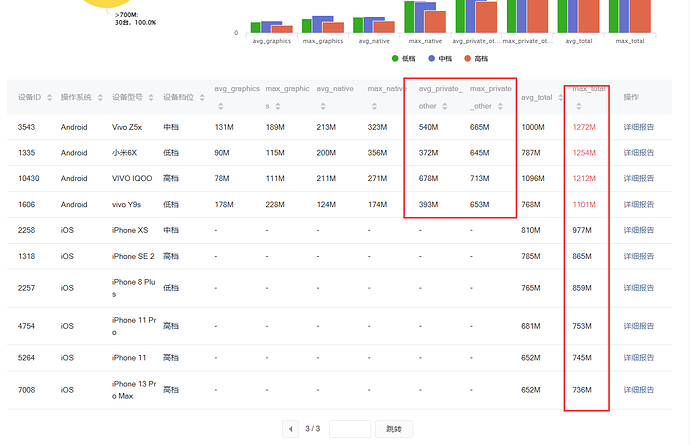Click the max_total chart axis label

click(x=630, y=41)
